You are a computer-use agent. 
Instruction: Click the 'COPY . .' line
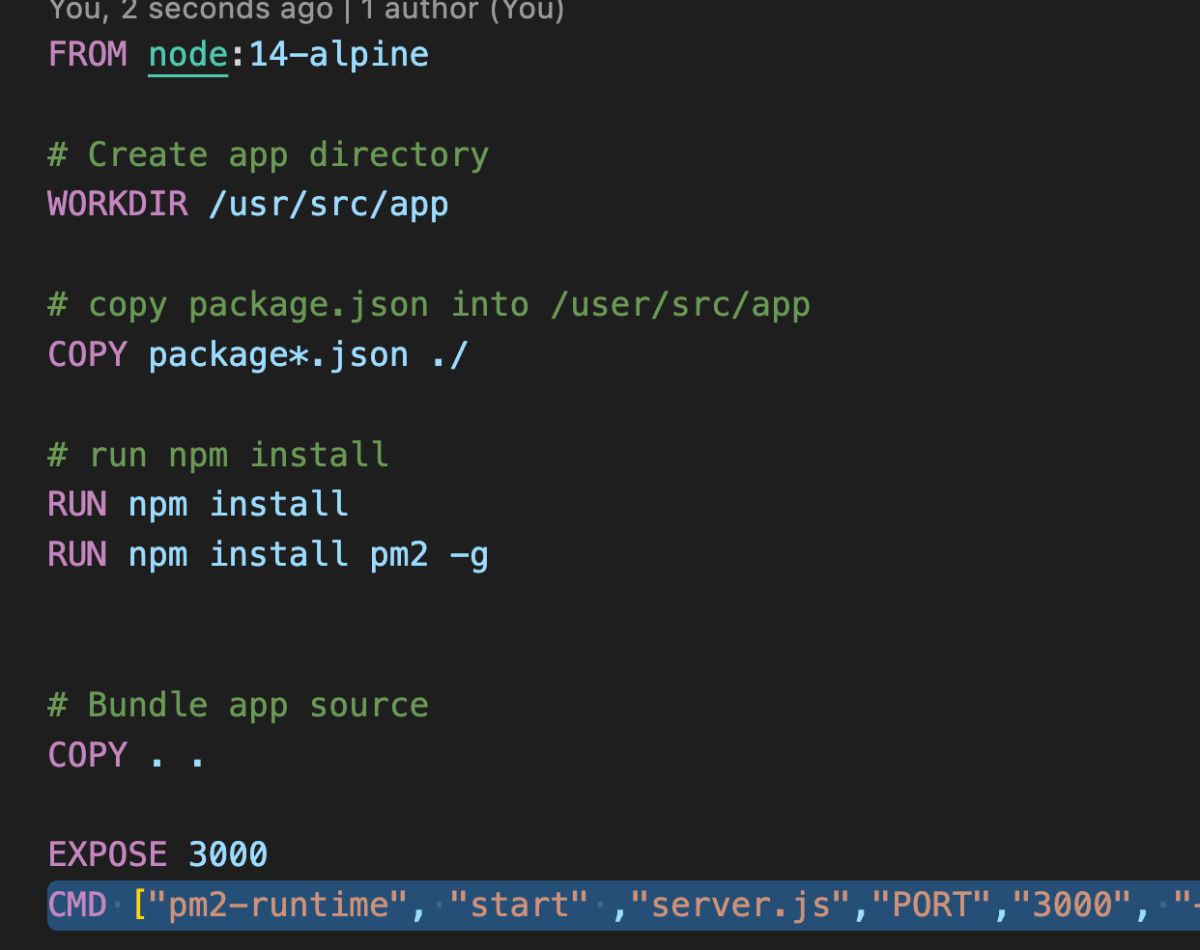coord(127,755)
